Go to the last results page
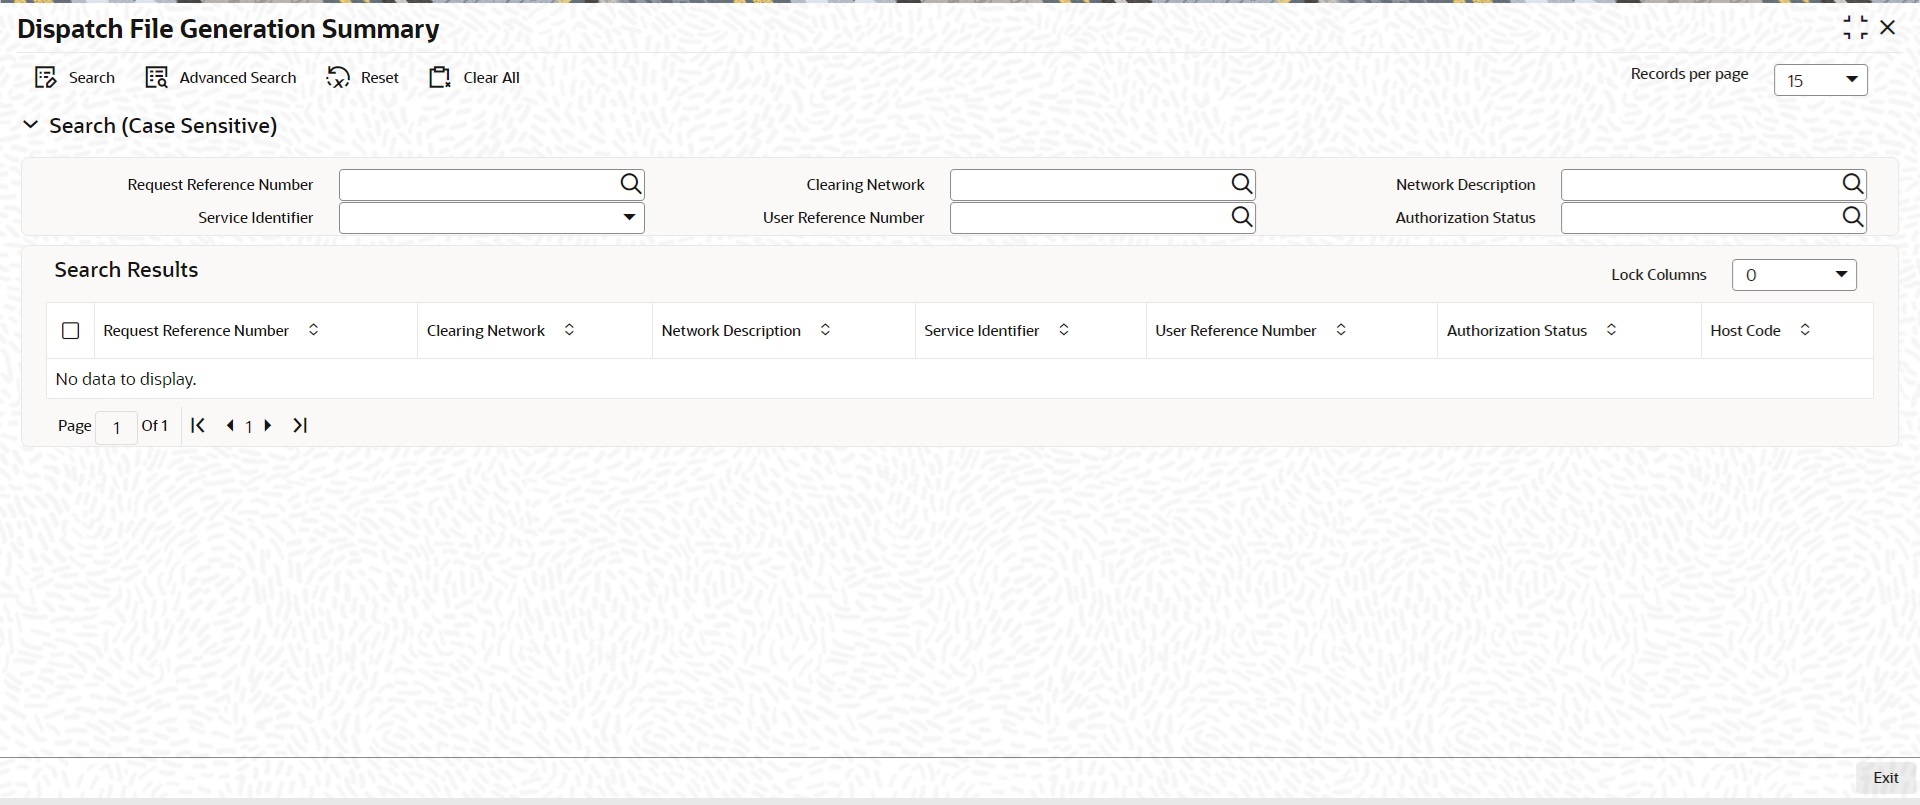This screenshot has height=805, width=1920. pos(299,426)
